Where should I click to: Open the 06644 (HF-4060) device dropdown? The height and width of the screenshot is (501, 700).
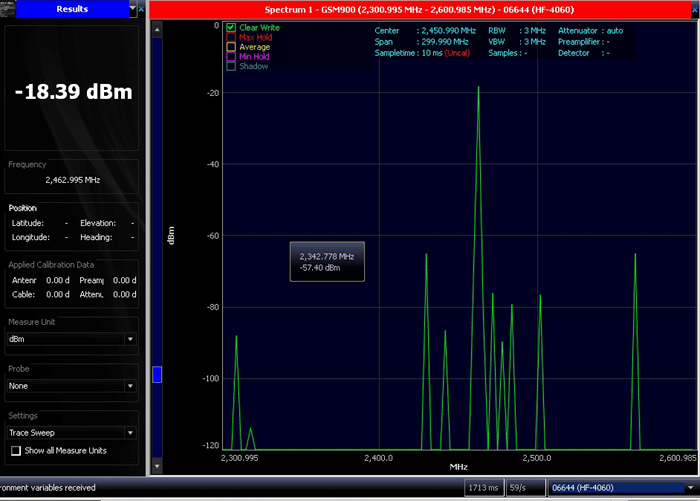click(x=690, y=488)
